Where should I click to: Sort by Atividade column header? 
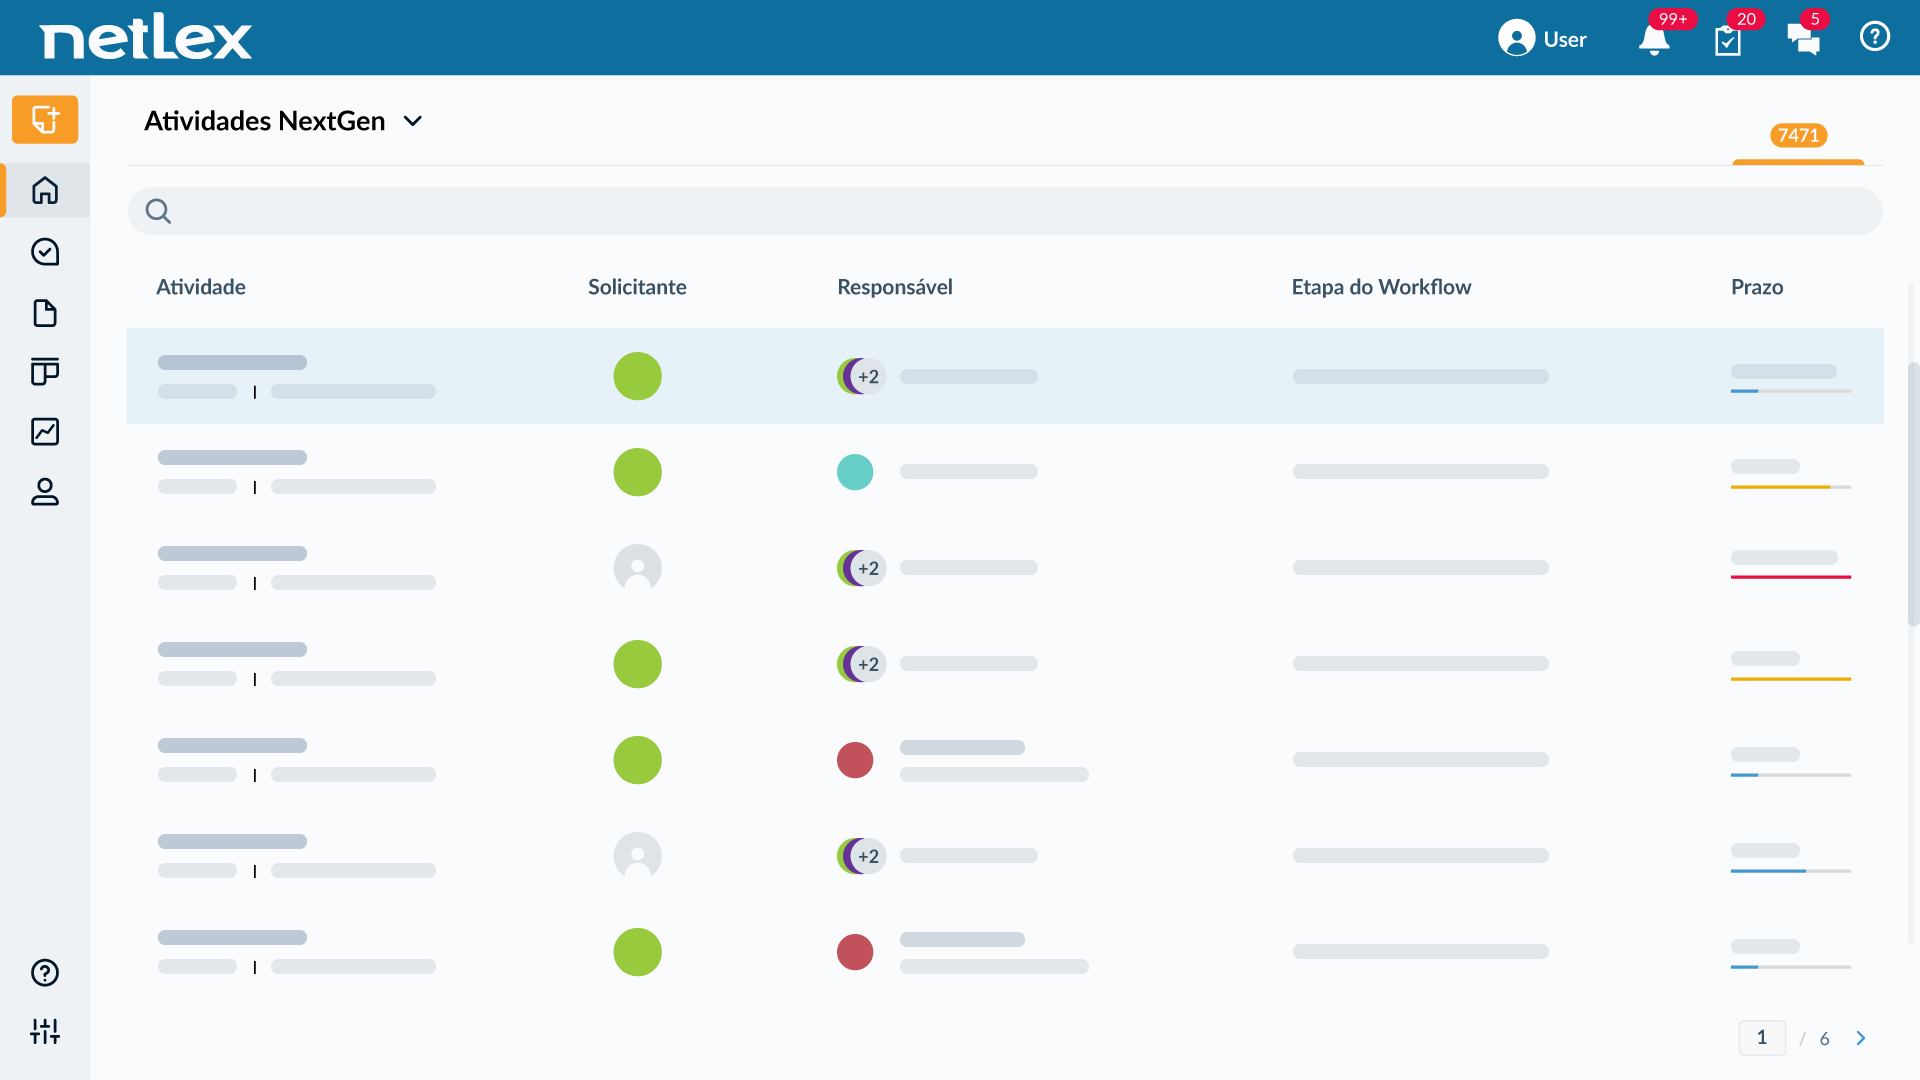tap(201, 287)
